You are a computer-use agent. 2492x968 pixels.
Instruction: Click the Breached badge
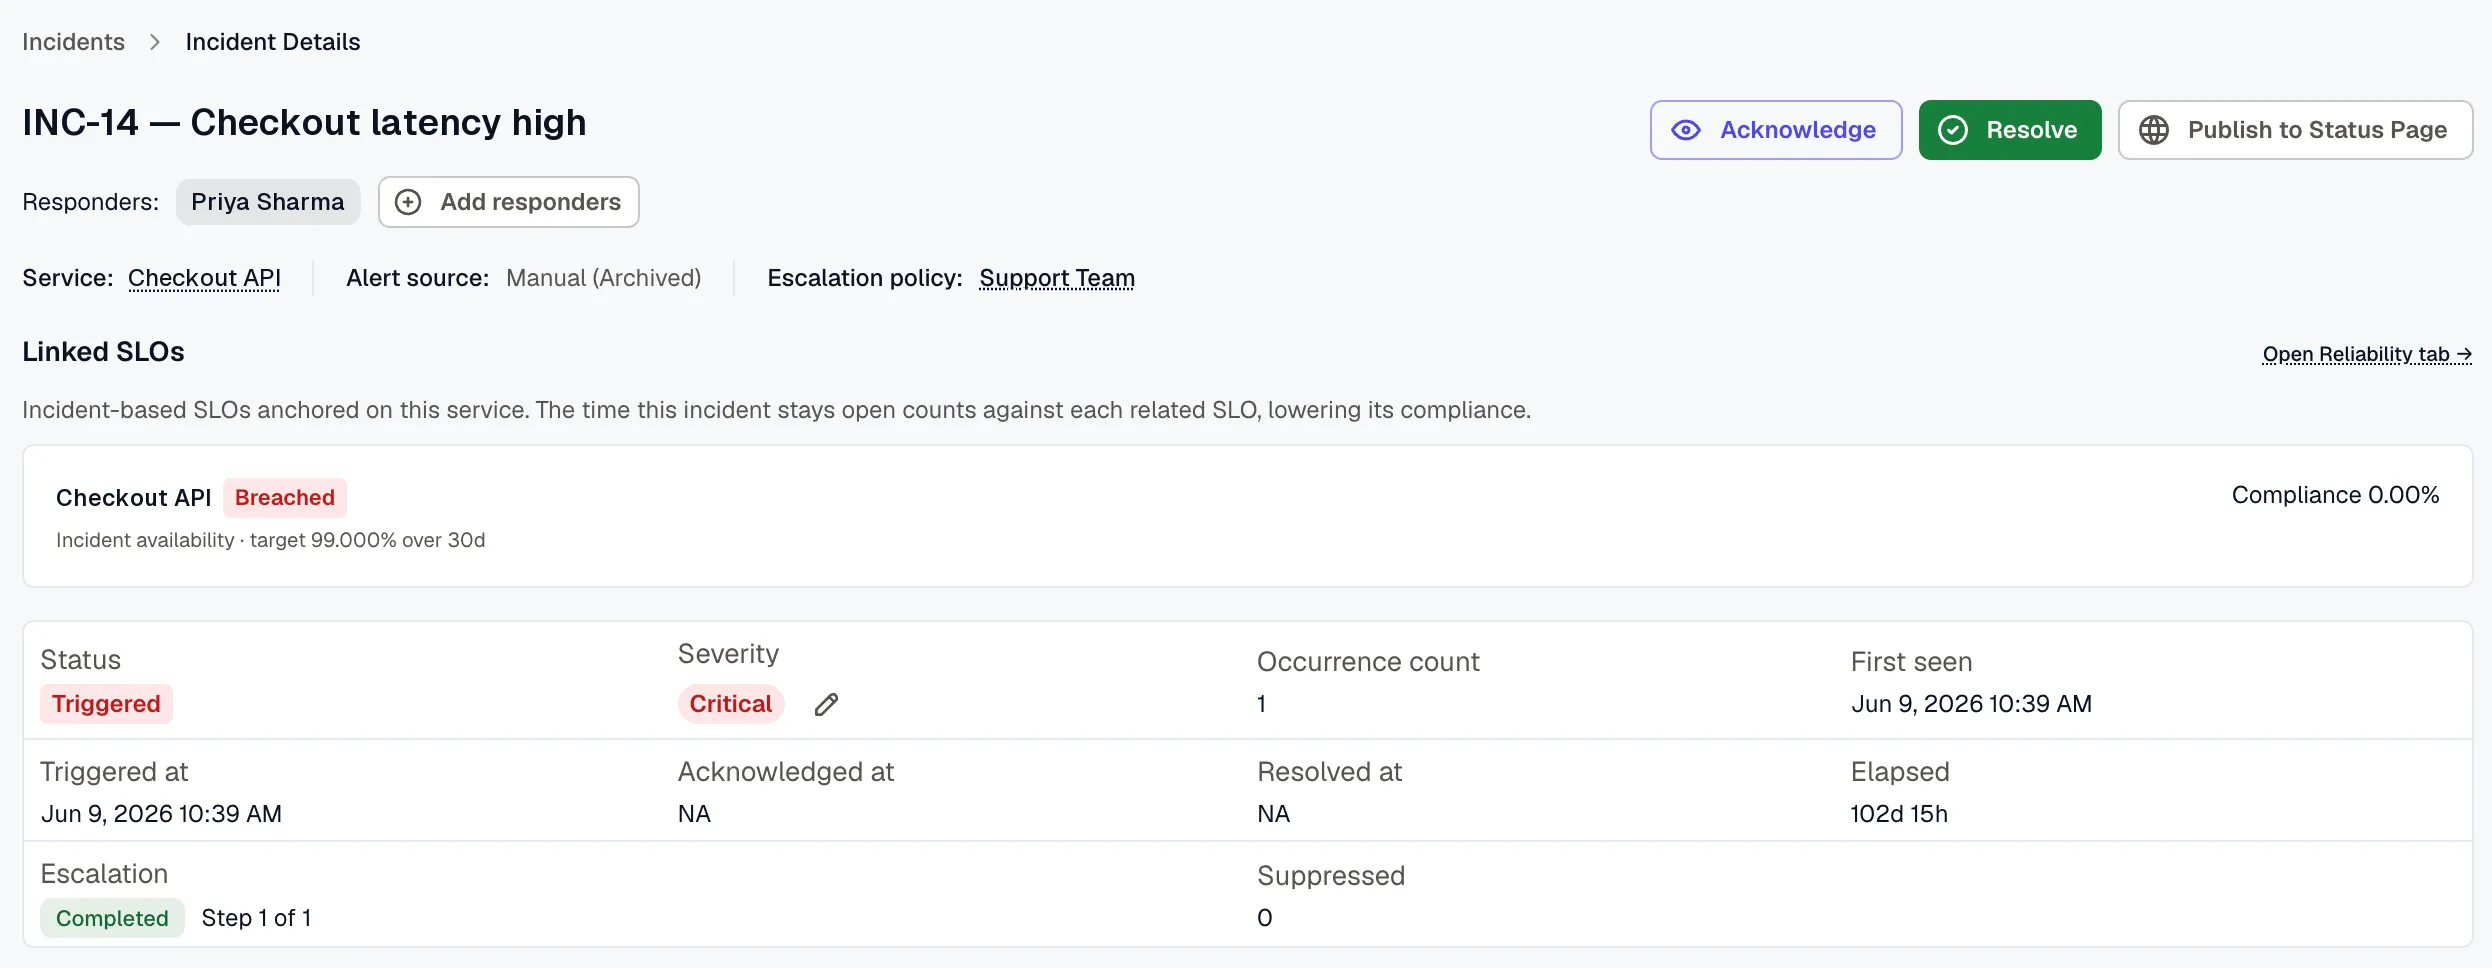coord(285,498)
